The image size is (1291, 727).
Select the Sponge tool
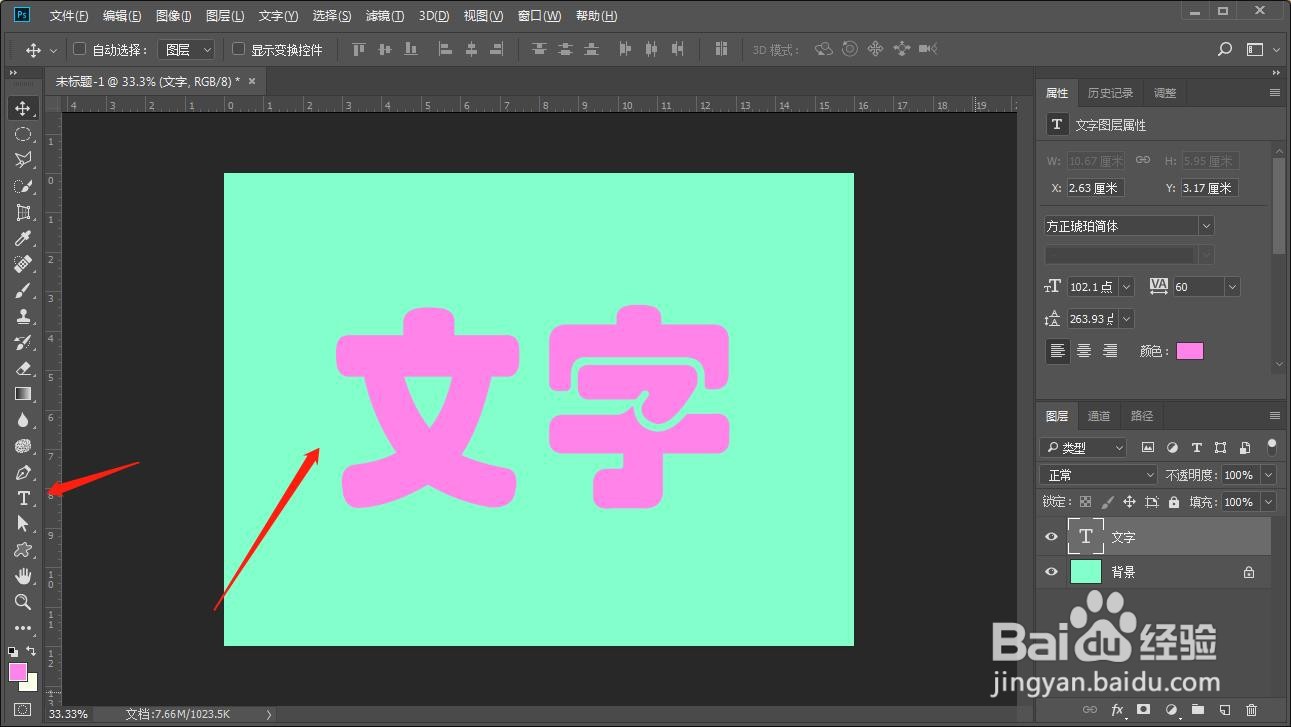click(x=23, y=446)
